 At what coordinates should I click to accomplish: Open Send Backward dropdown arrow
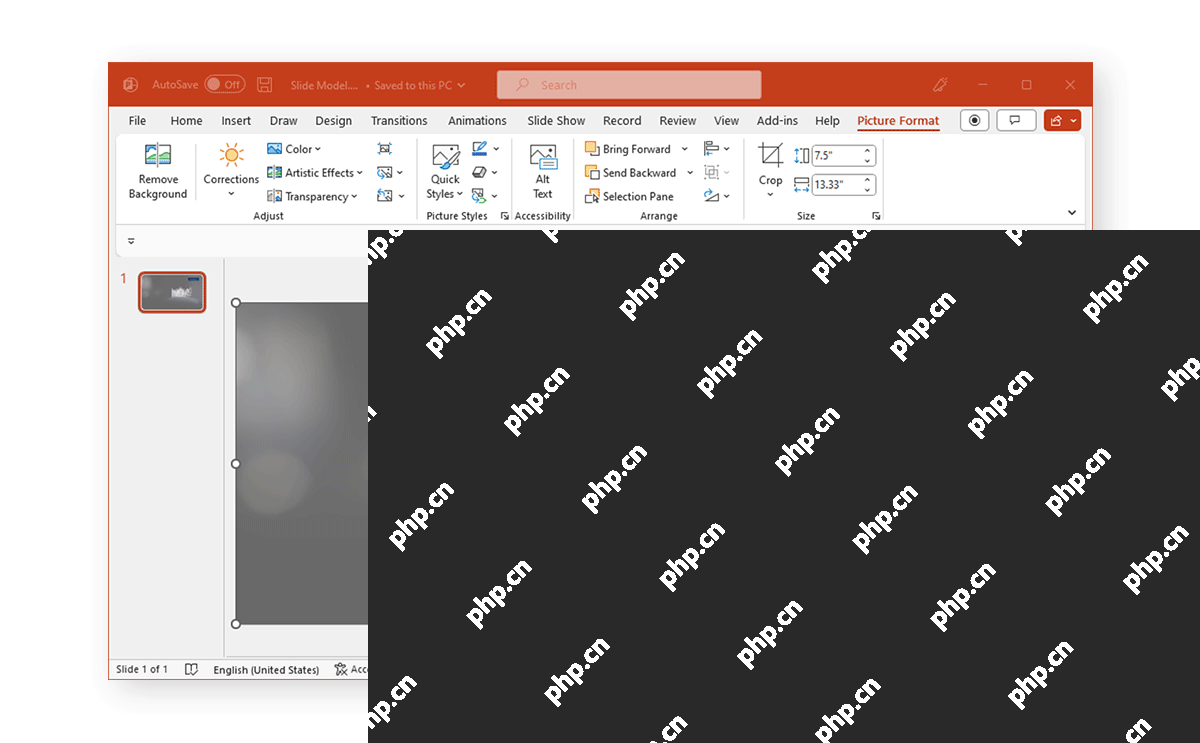click(690, 173)
